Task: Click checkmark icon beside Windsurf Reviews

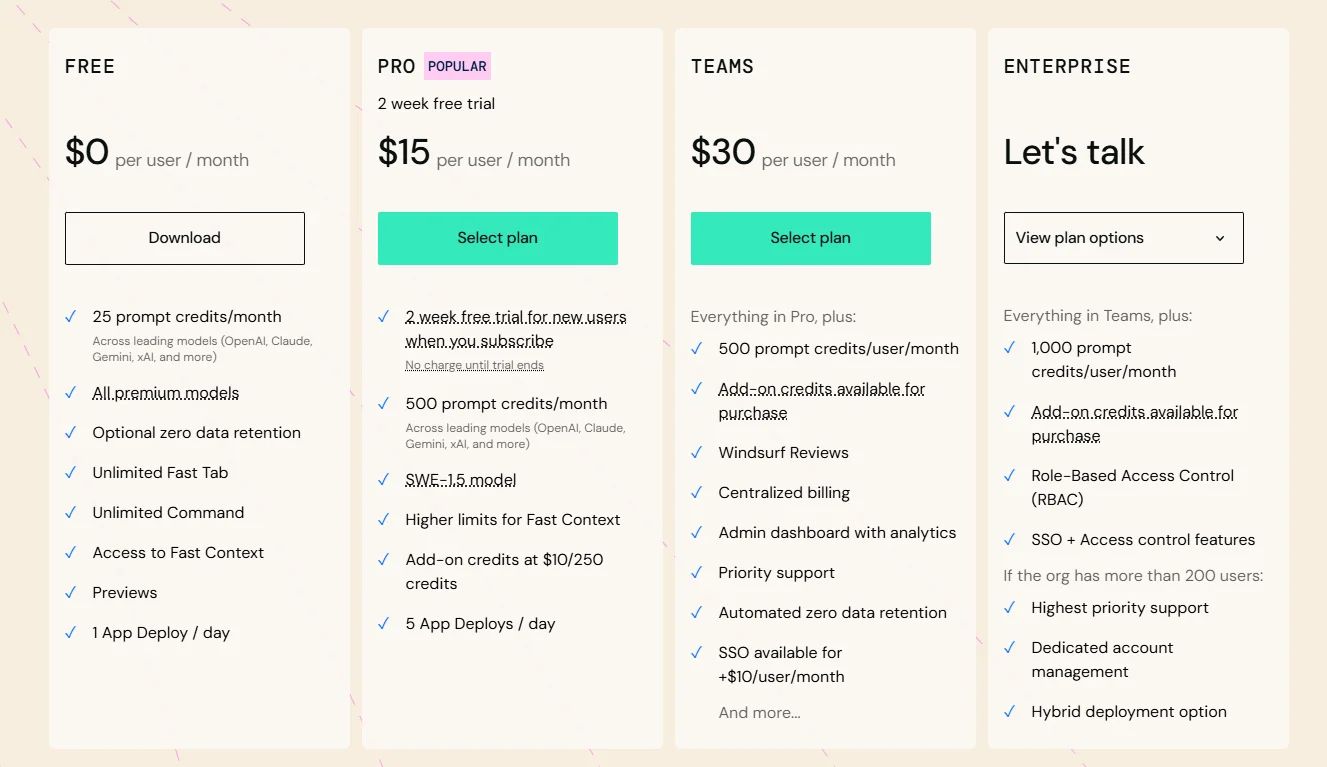Action: pyautogui.click(x=697, y=452)
